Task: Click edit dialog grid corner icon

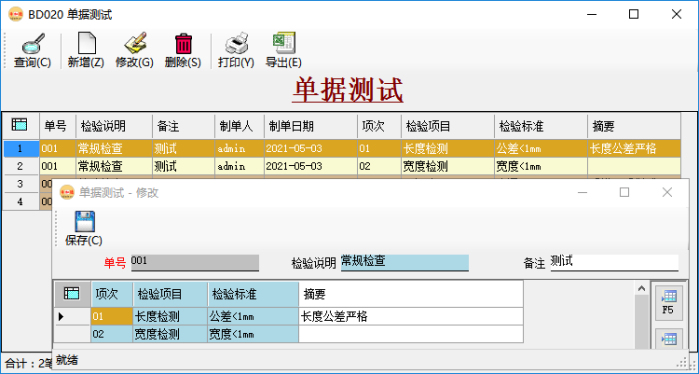Action: (x=72, y=293)
